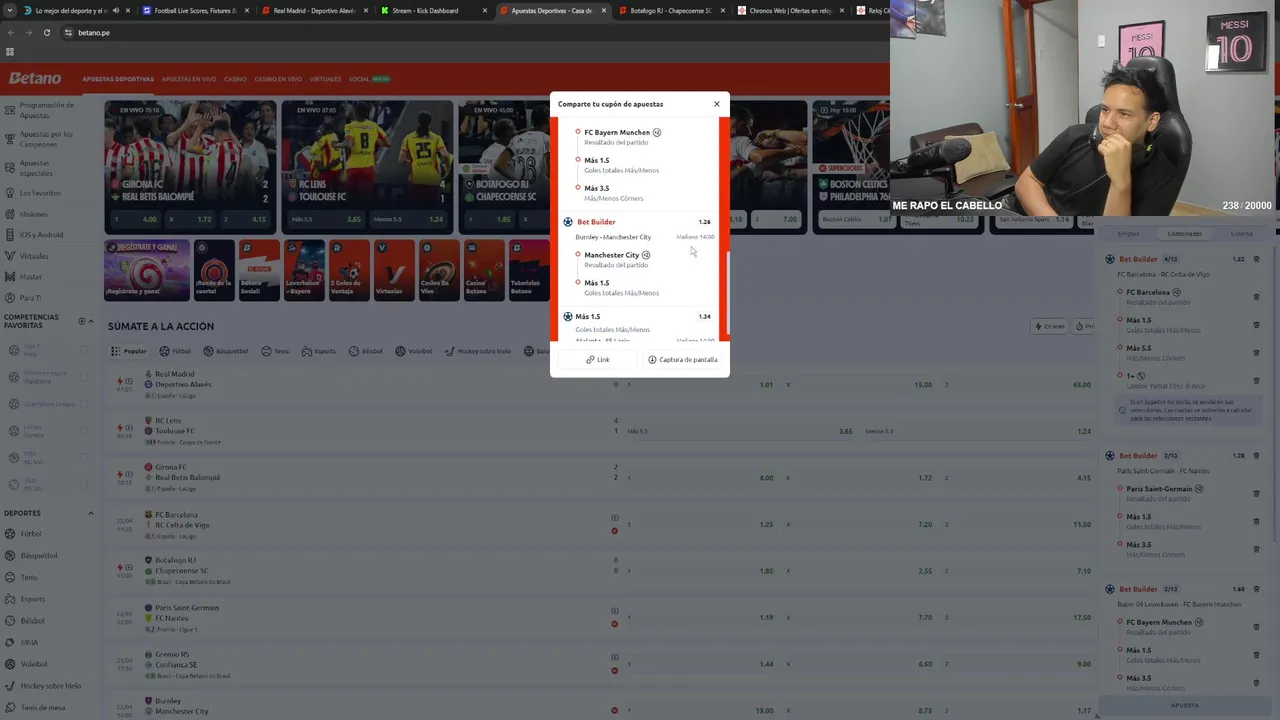Open RC Lens vs Toulouse live card
This screenshot has height=720, width=1280.
pos(367,166)
